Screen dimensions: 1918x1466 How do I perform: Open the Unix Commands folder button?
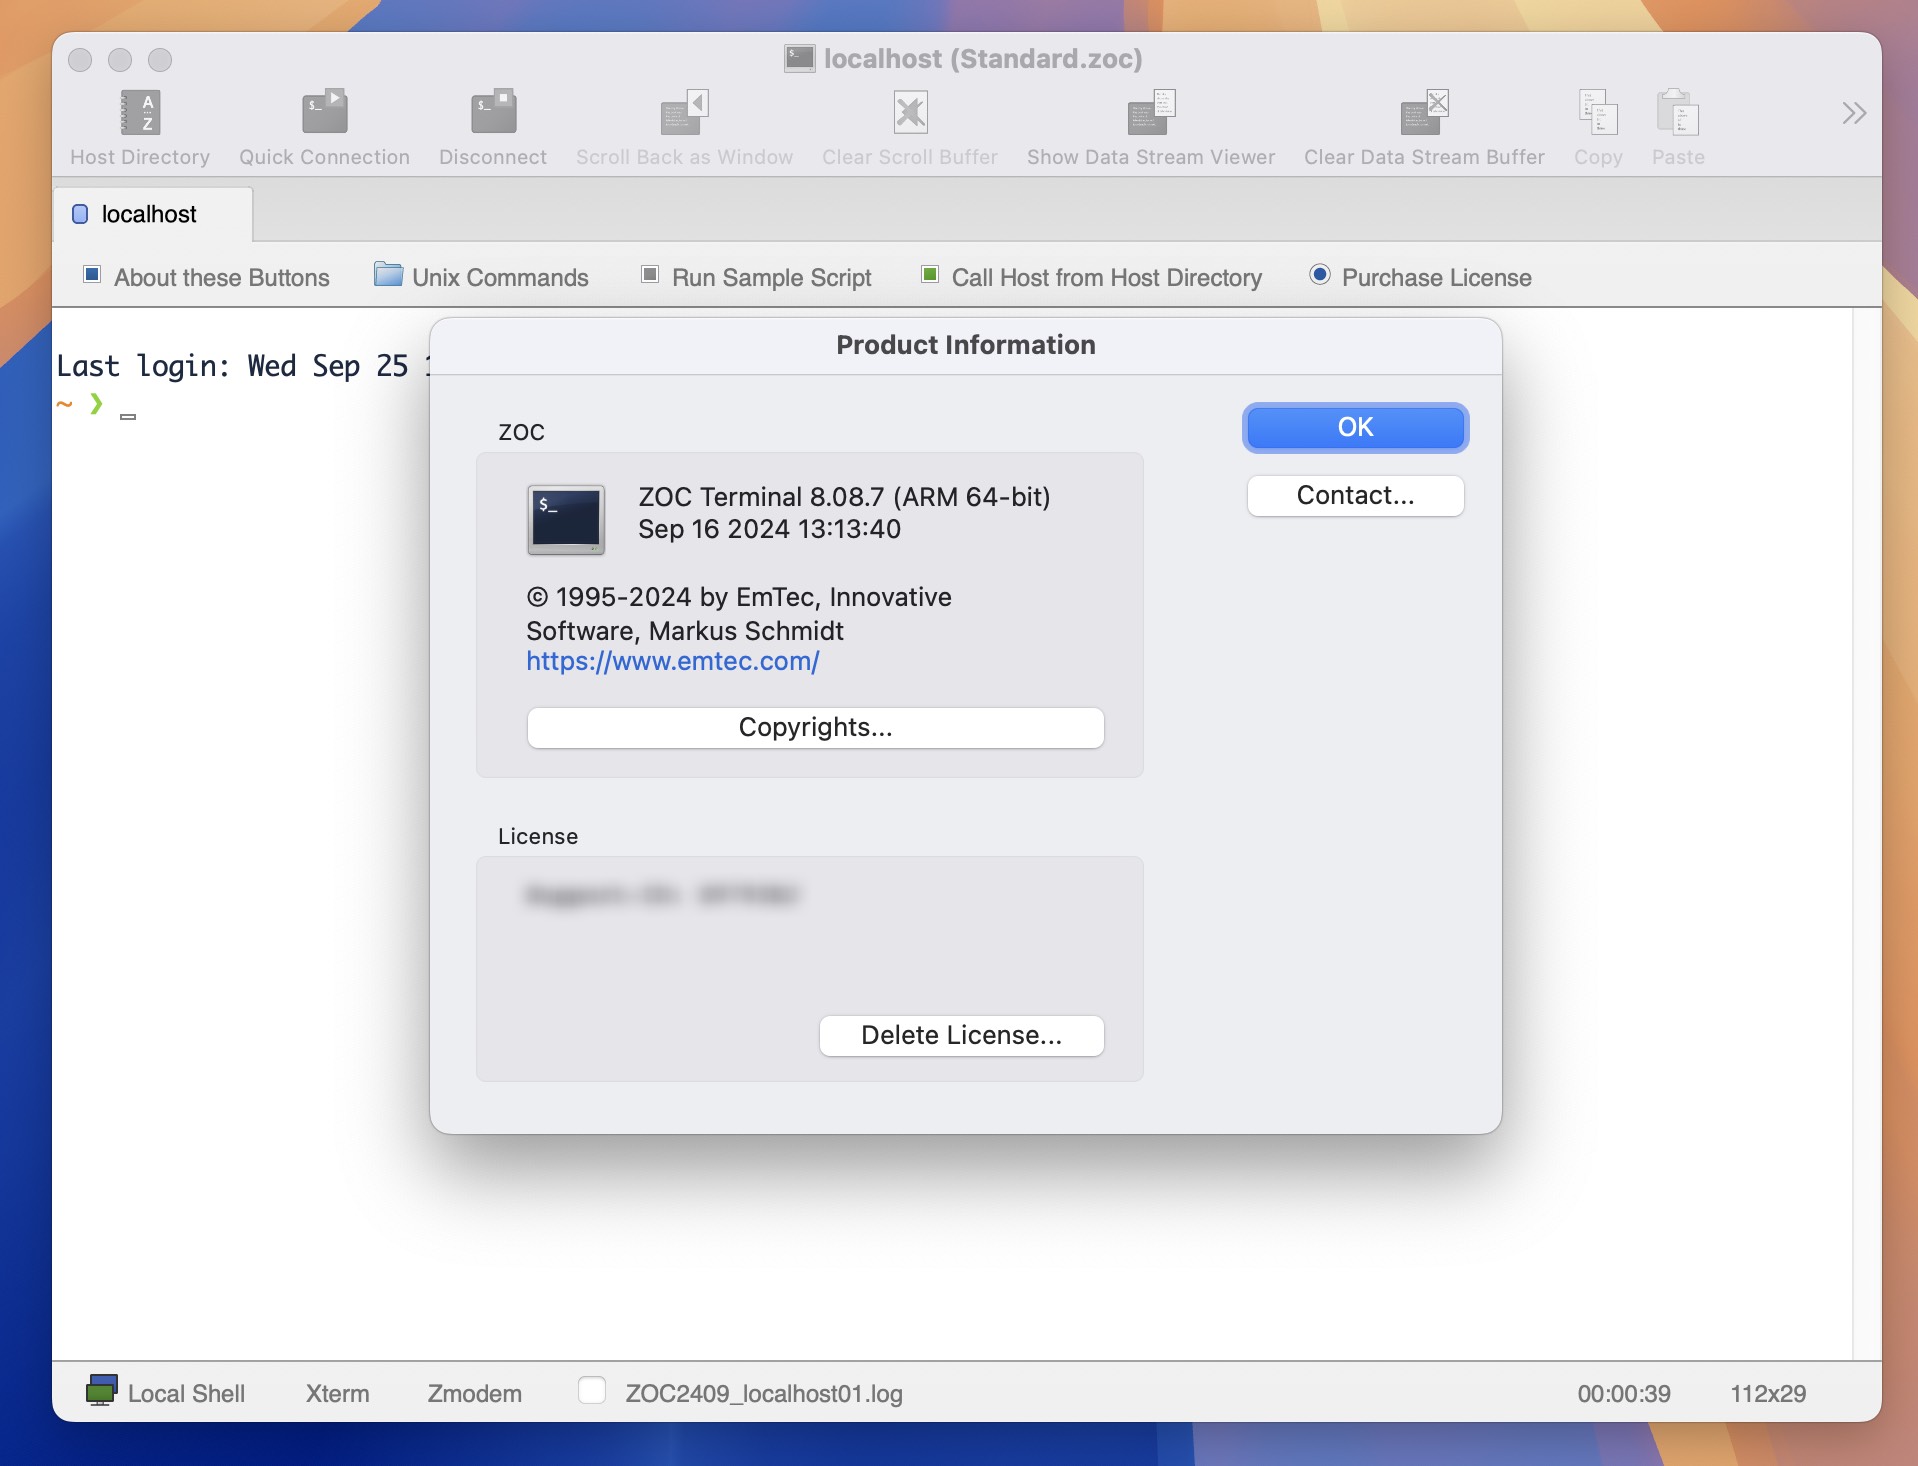click(481, 277)
